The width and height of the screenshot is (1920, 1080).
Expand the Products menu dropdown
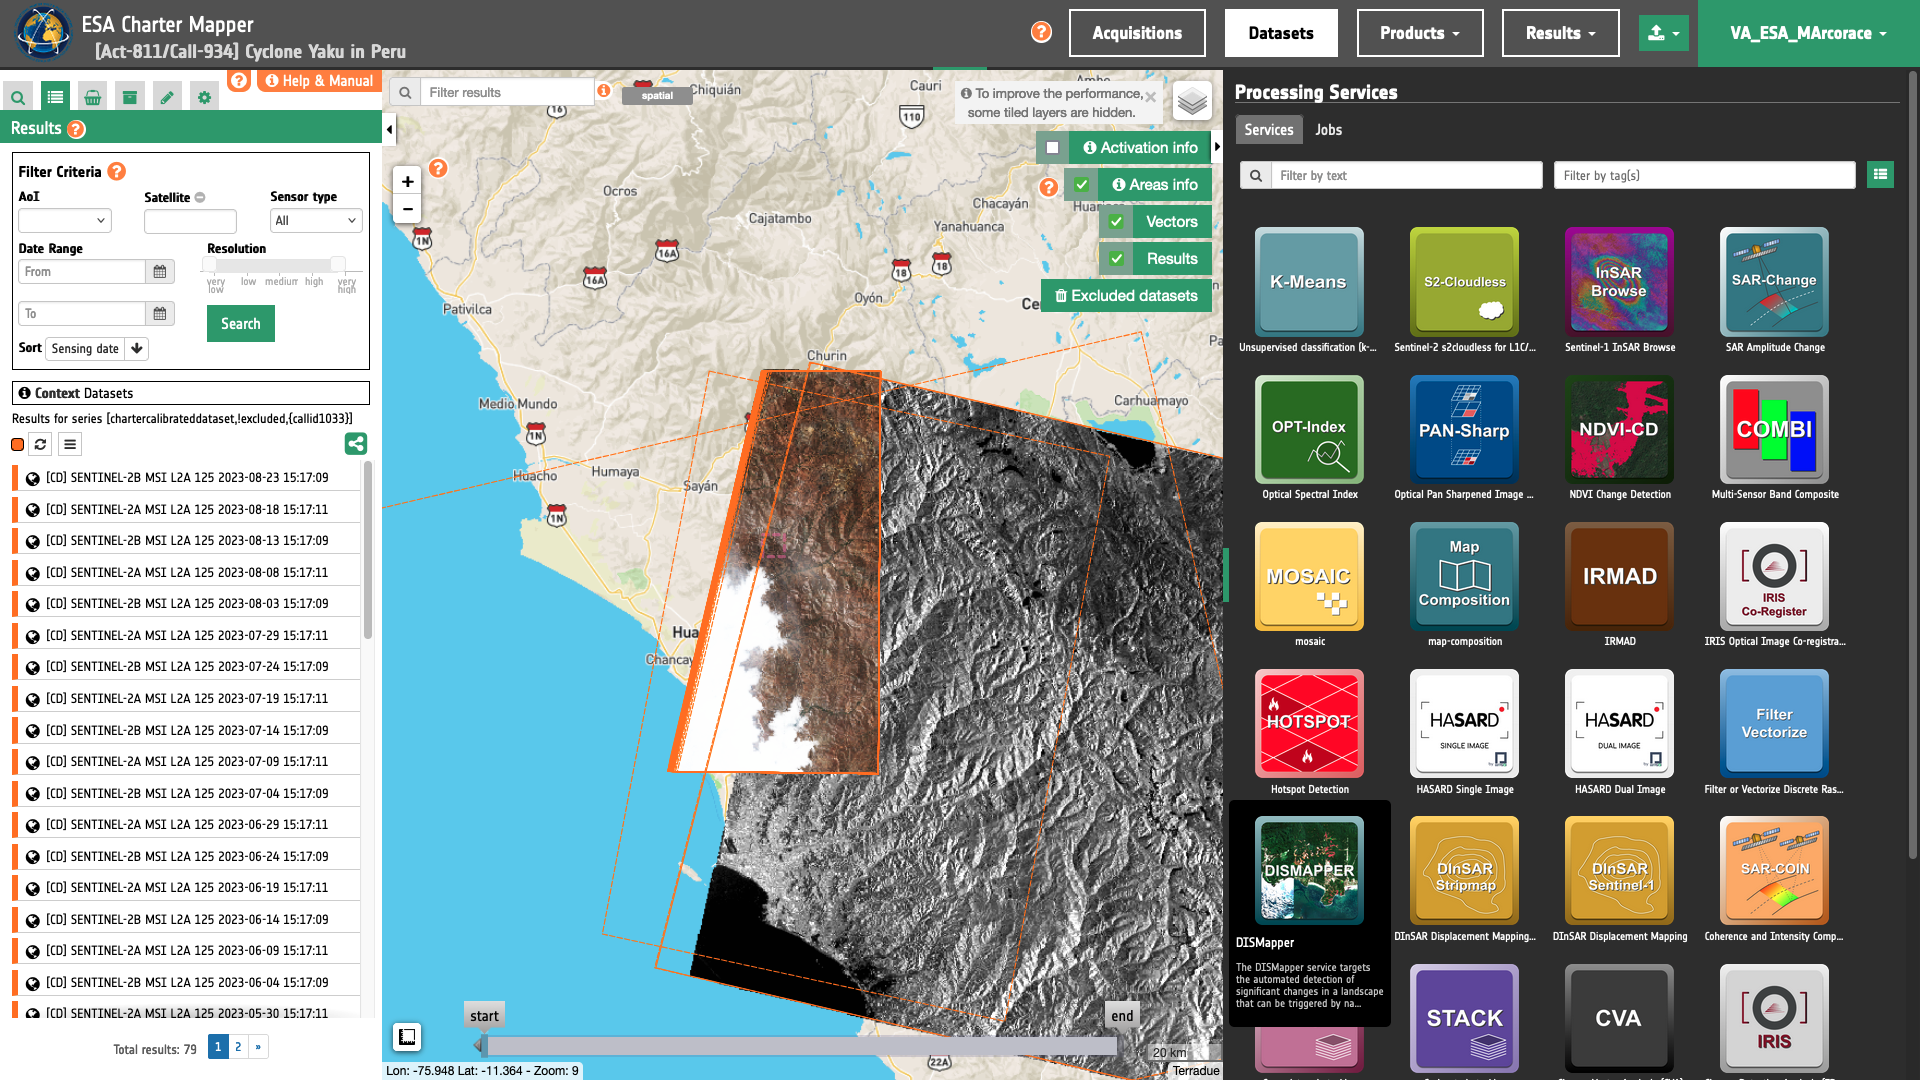1419,33
